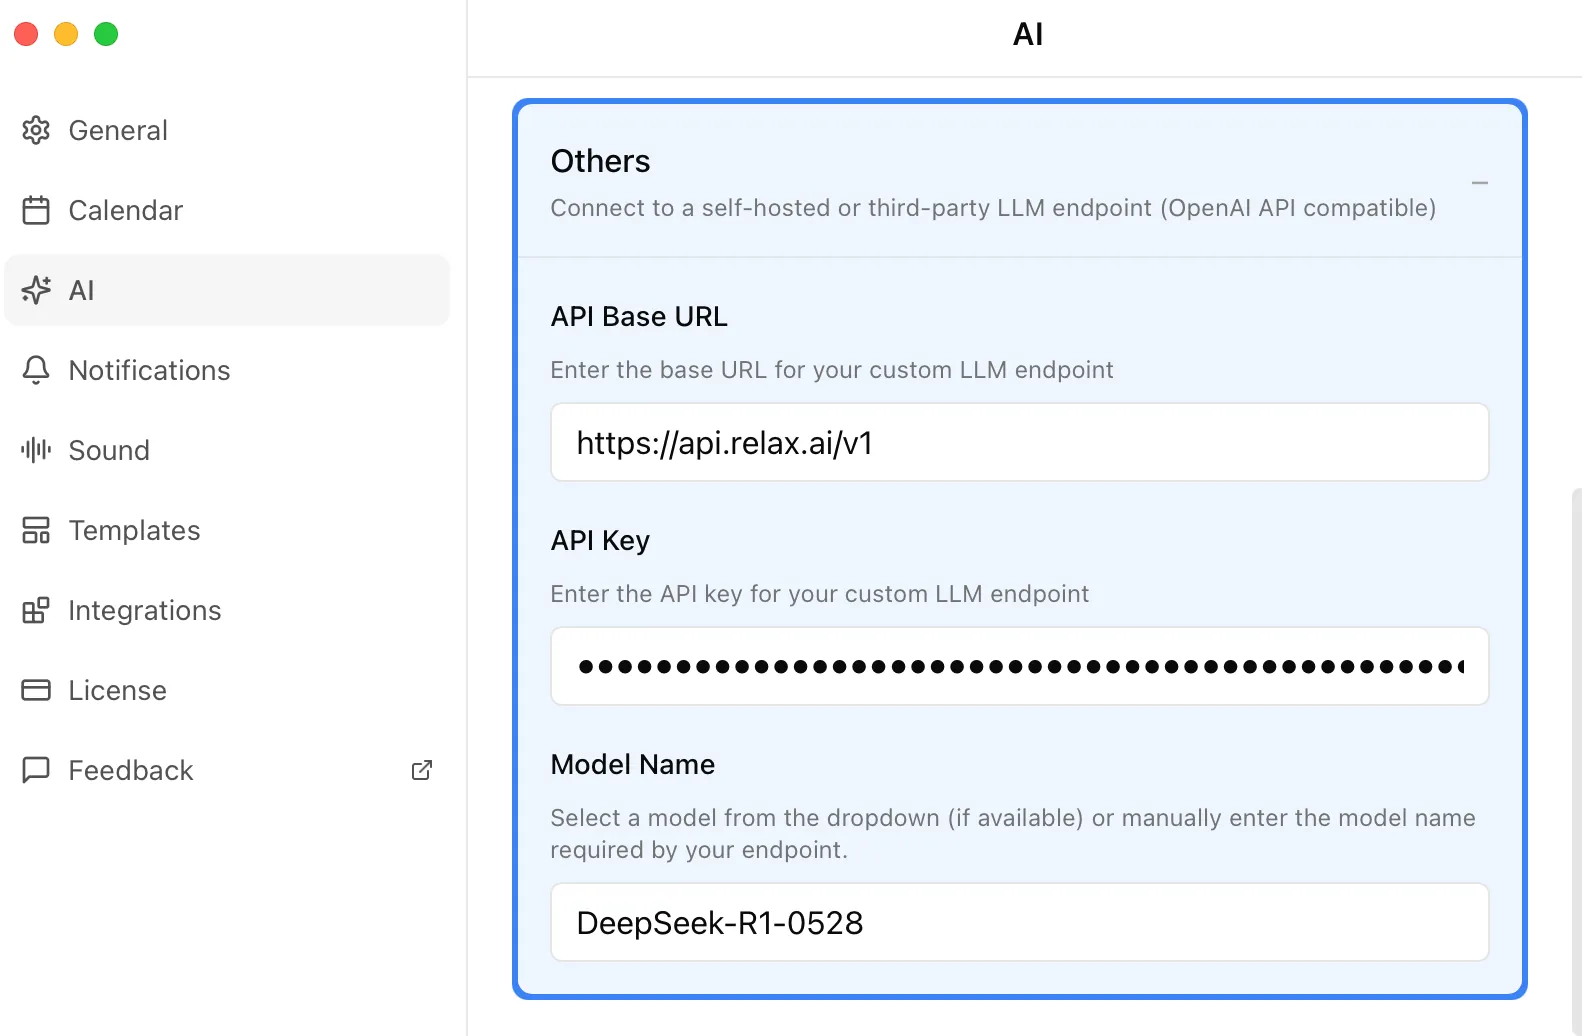The height and width of the screenshot is (1036, 1582).
Task: Click the General gear icon
Action: pos(36,130)
